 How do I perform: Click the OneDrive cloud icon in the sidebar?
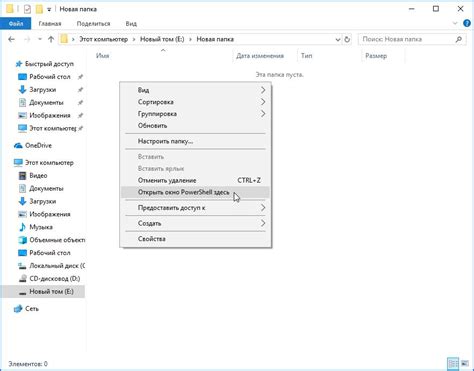click(x=18, y=146)
